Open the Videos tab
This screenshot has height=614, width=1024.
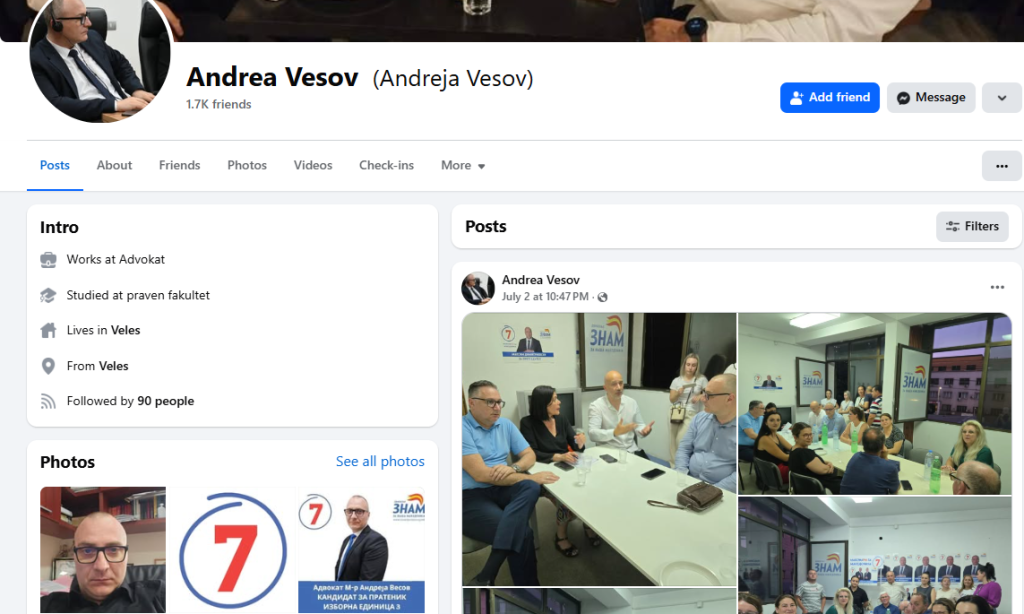click(313, 165)
